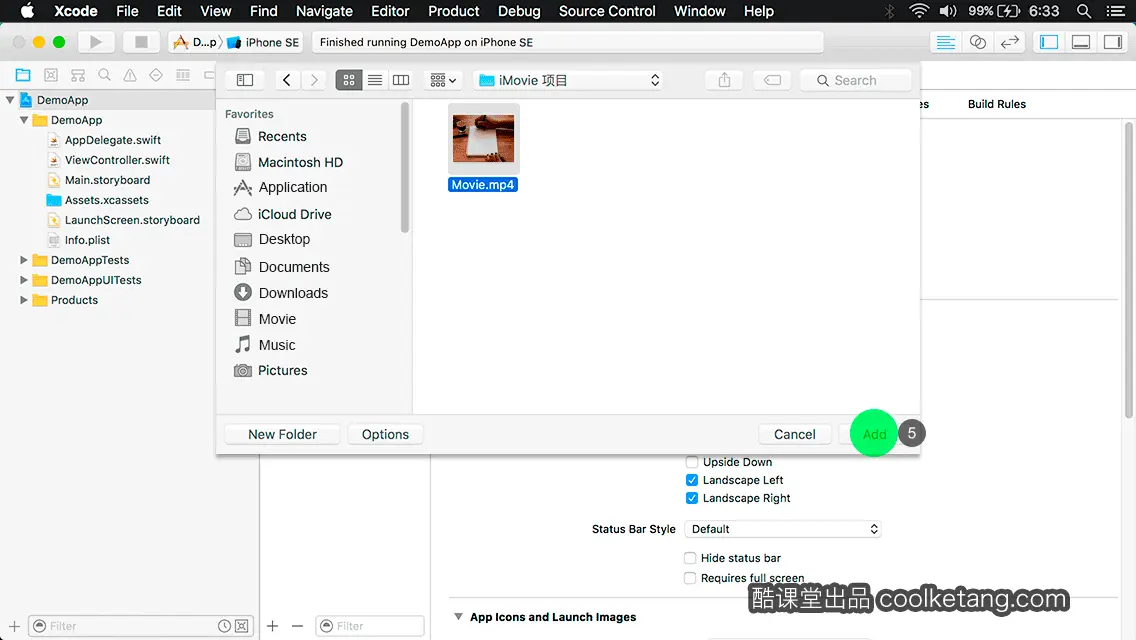Open the File menu
This screenshot has height=640, width=1136.
click(x=127, y=11)
